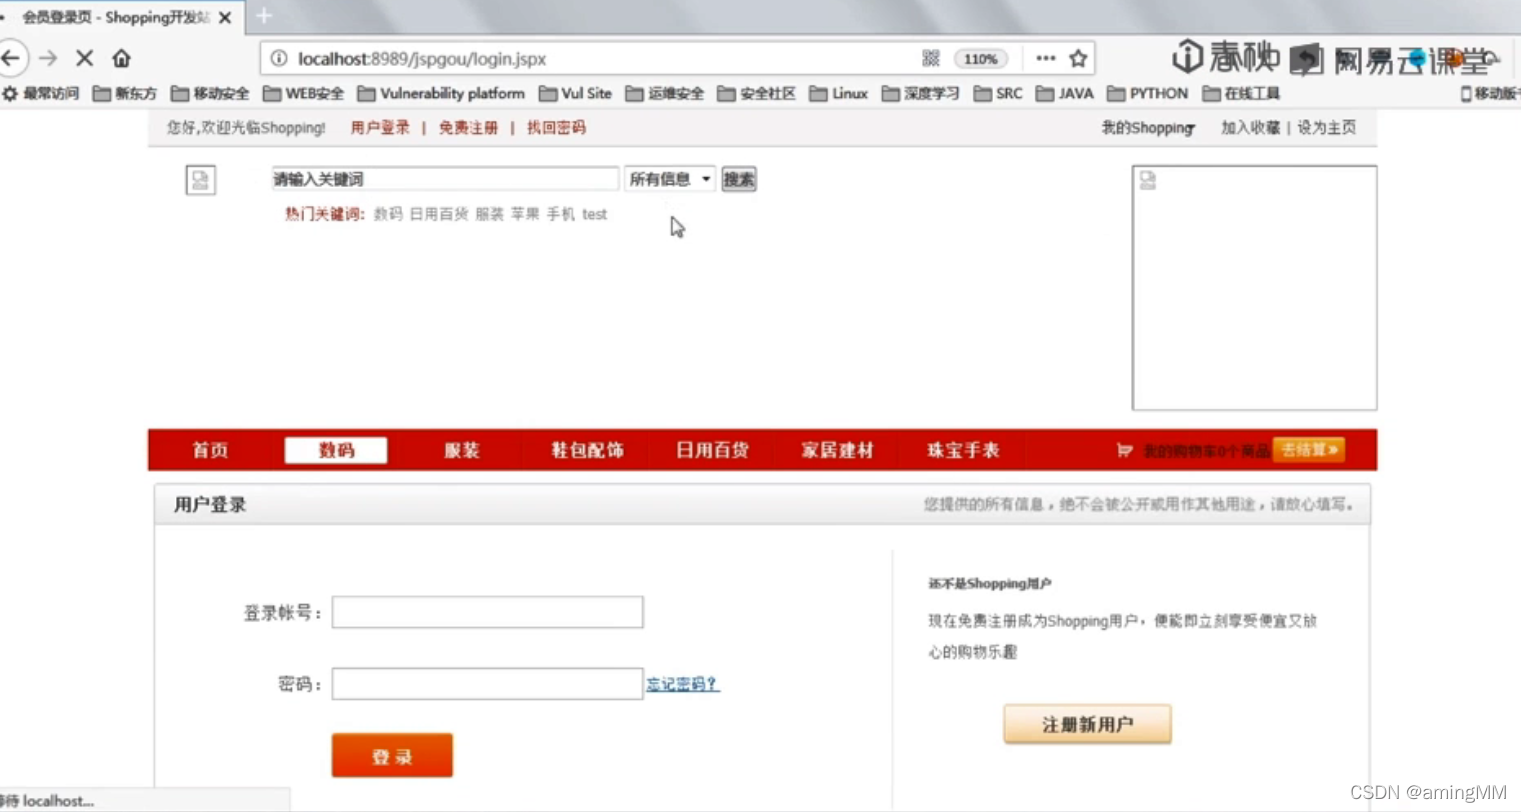Click the 登录帐号 input field
The image size is (1521, 812).
coord(487,612)
